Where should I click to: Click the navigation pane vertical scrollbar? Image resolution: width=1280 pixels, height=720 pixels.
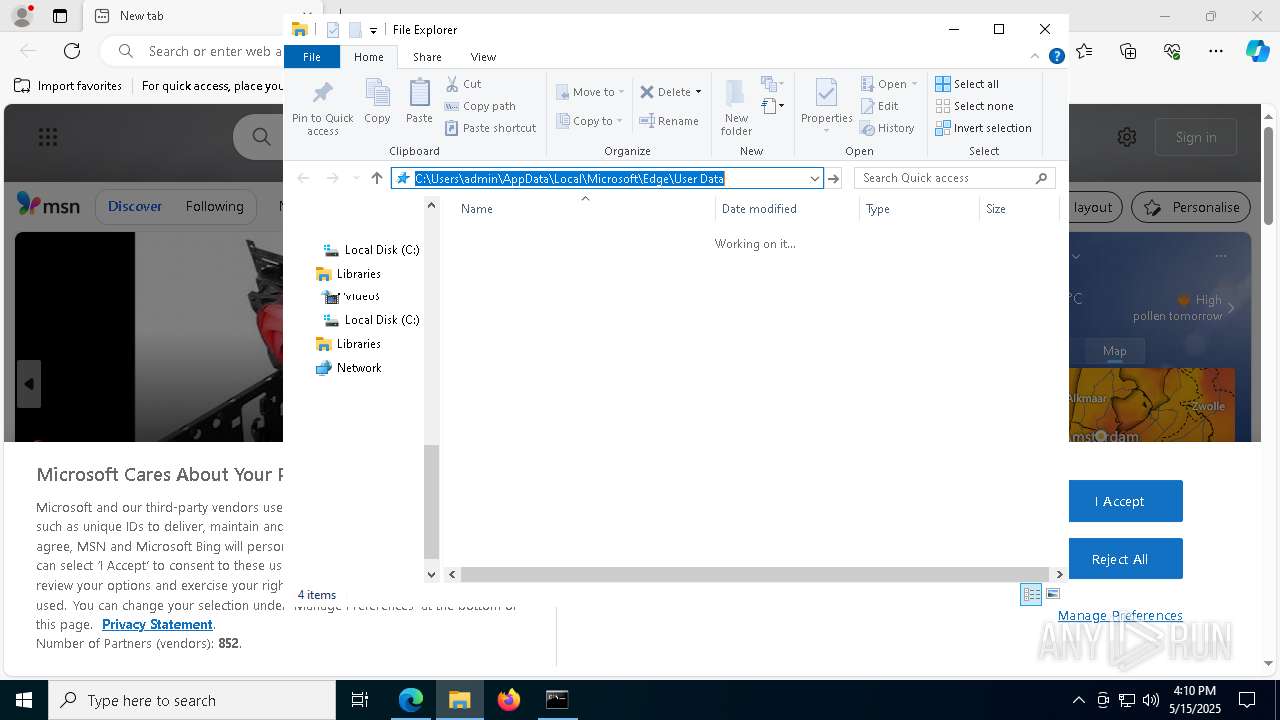click(431, 500)
